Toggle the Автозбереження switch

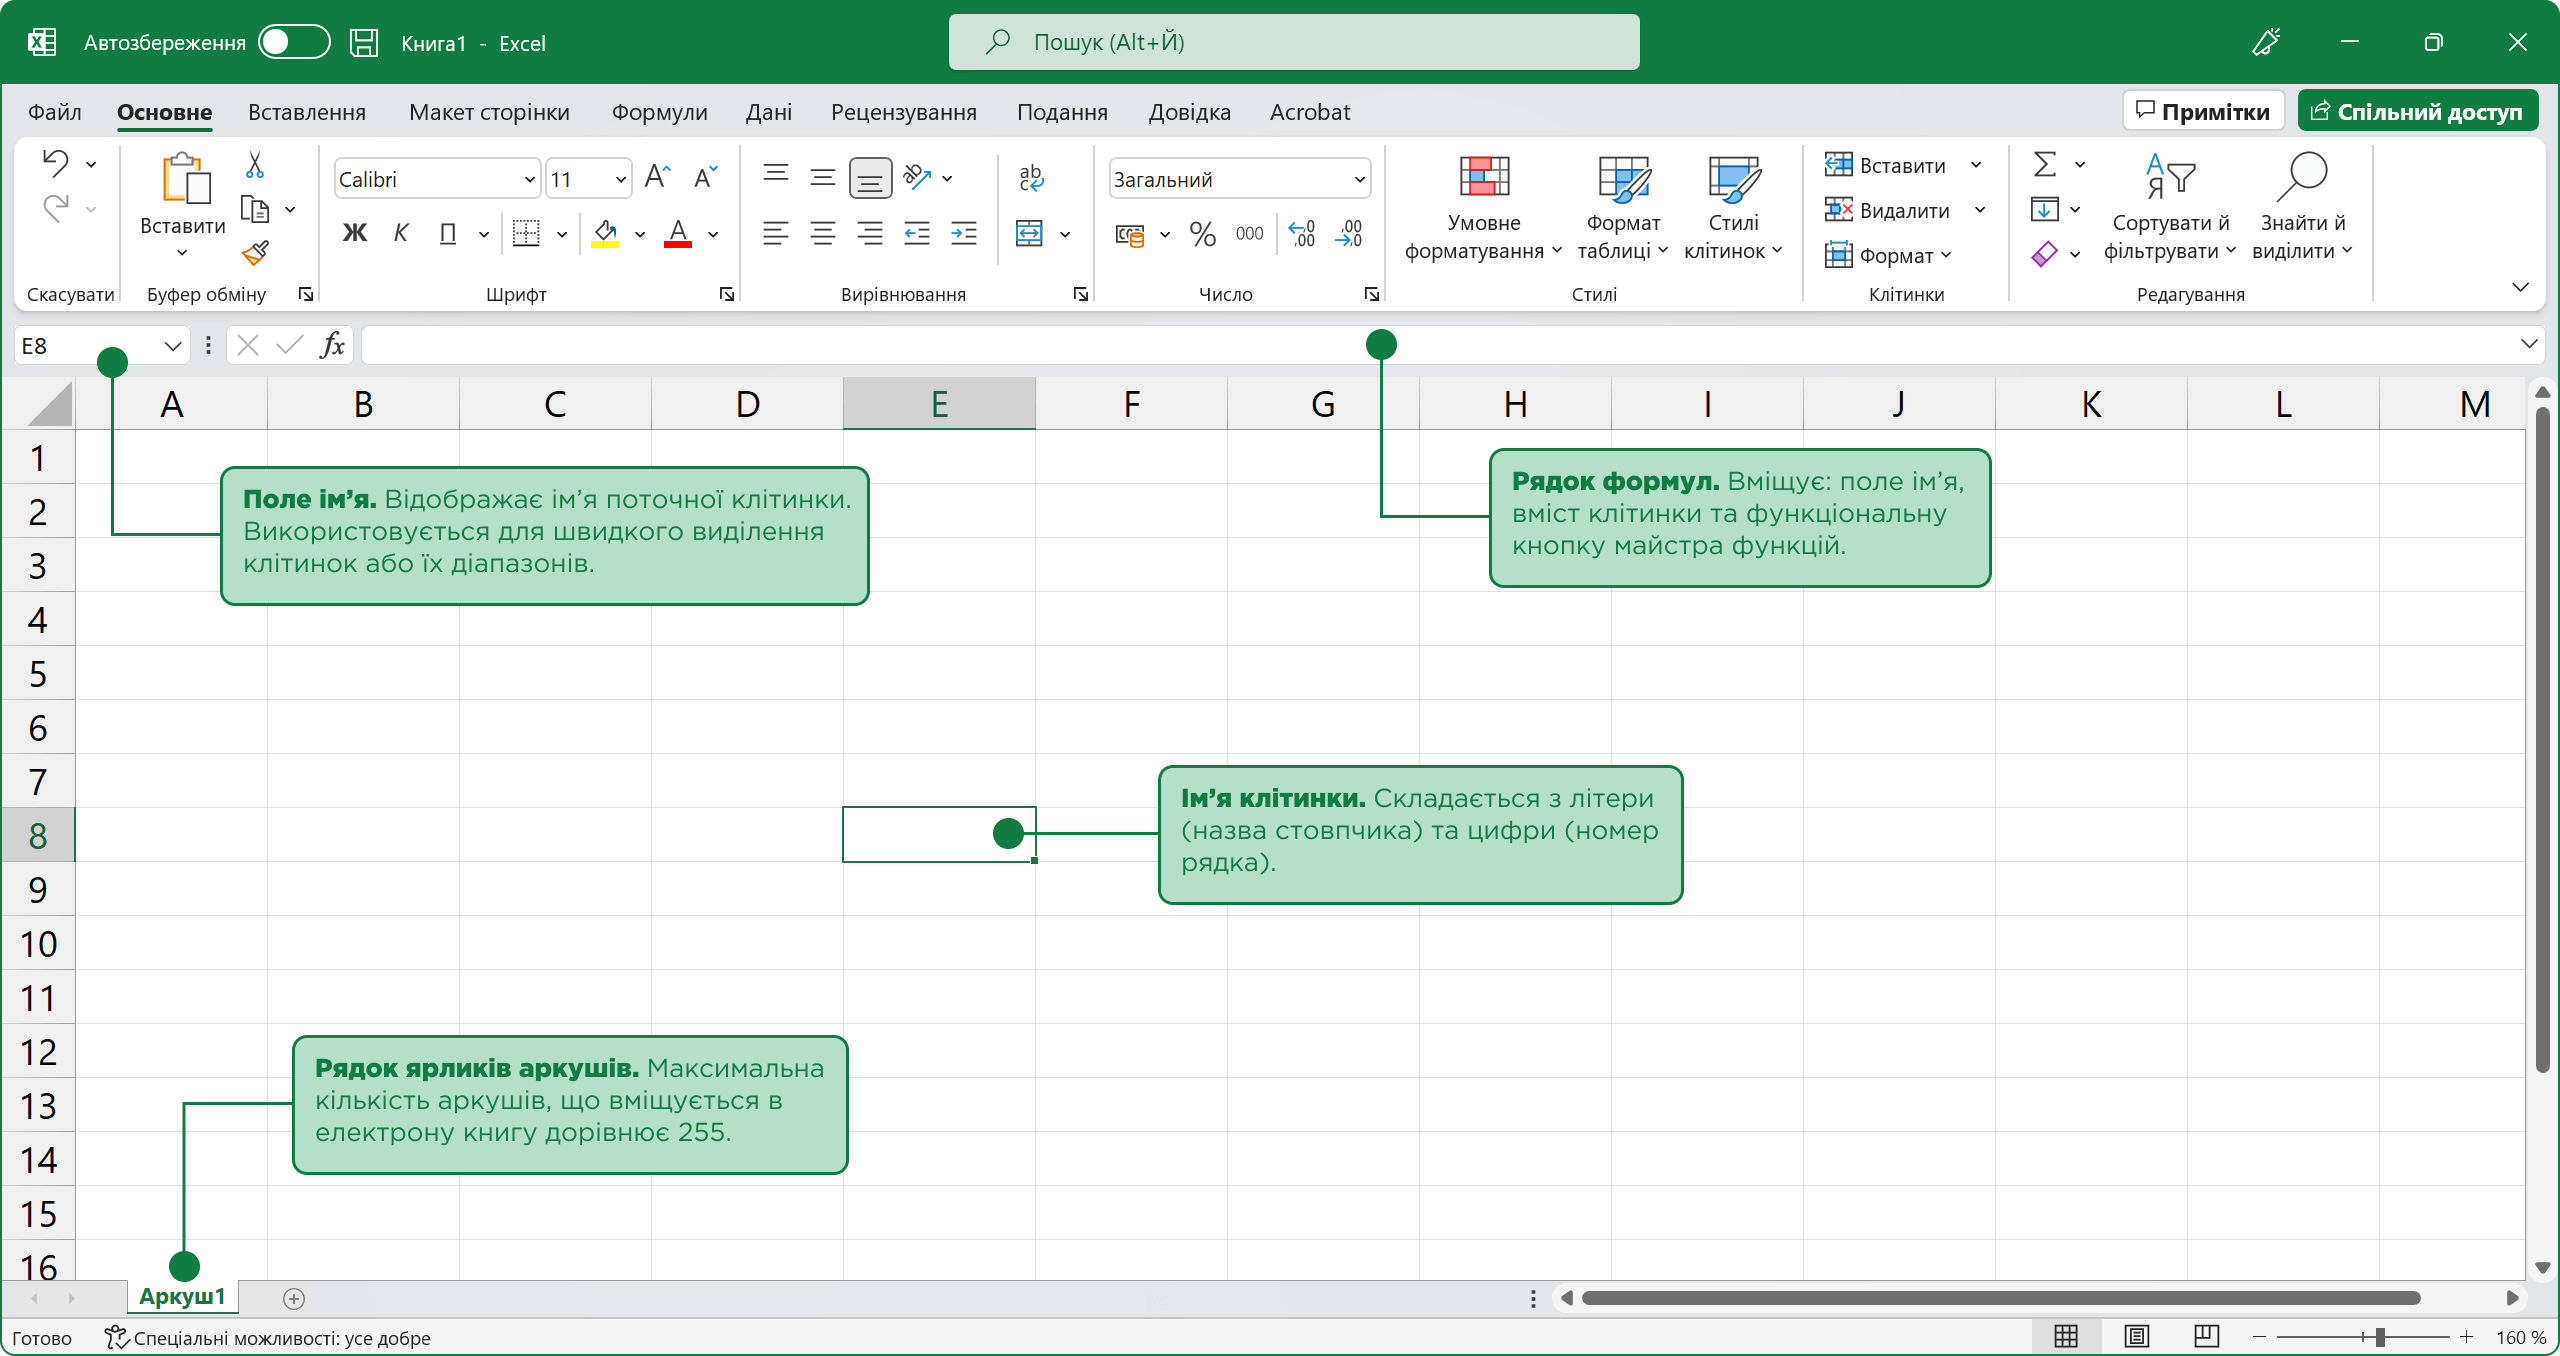tap(293, 42)
